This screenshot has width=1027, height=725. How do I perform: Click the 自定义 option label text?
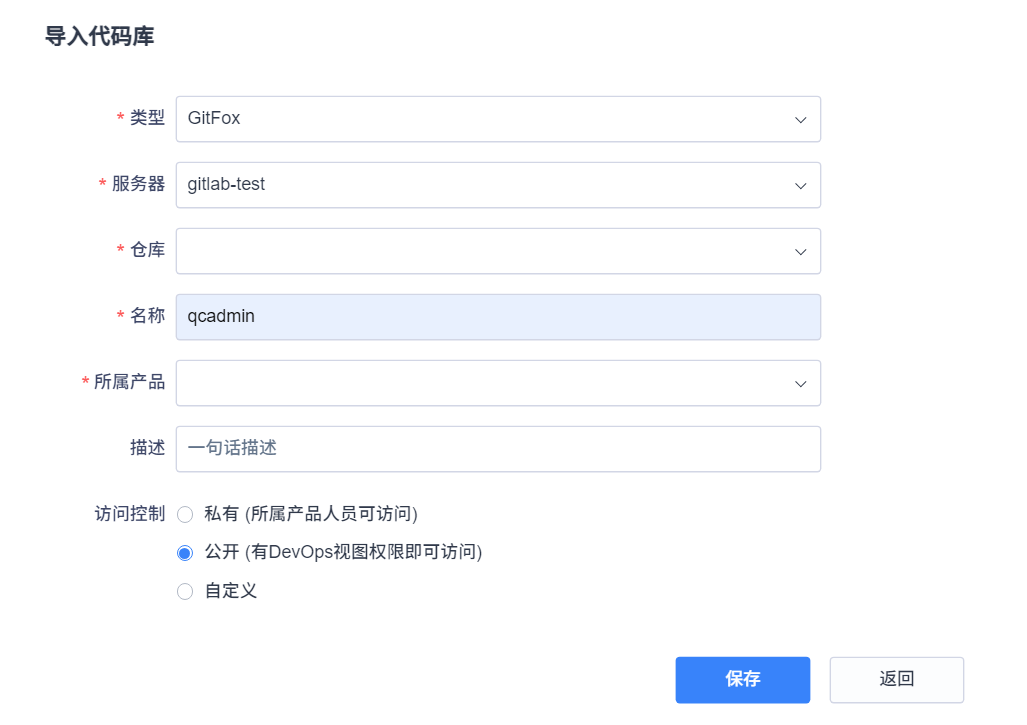tap(231, 591)
